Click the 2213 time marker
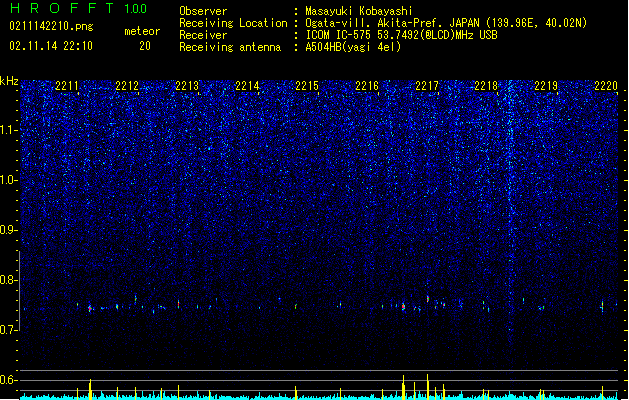 (x=187, y=86)
